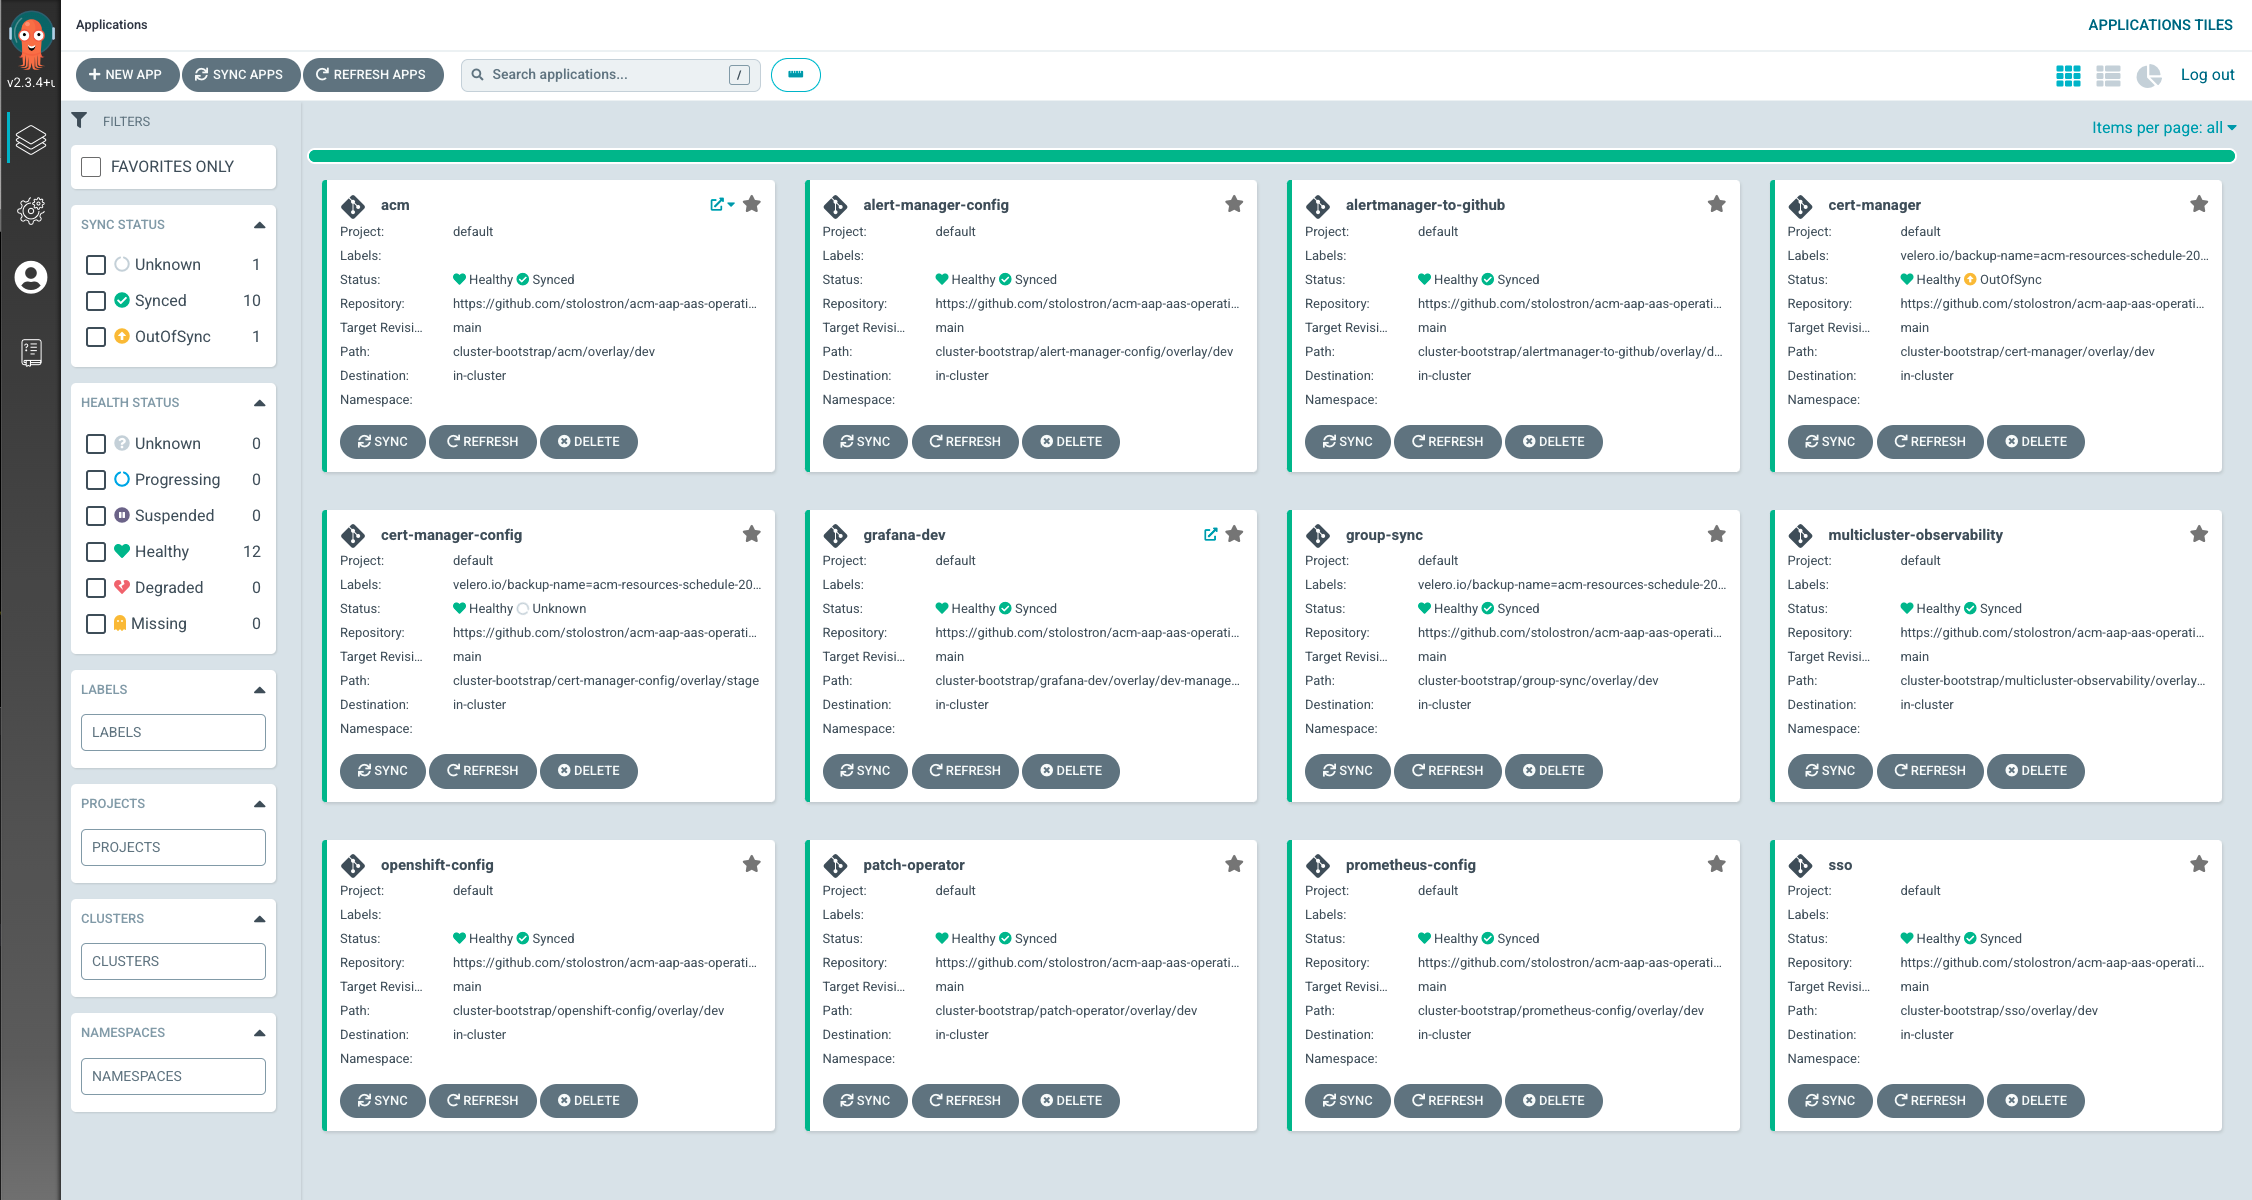The image size is (2252, 1200).
Task: Click Log out link
Action: tap(2207, 75)
